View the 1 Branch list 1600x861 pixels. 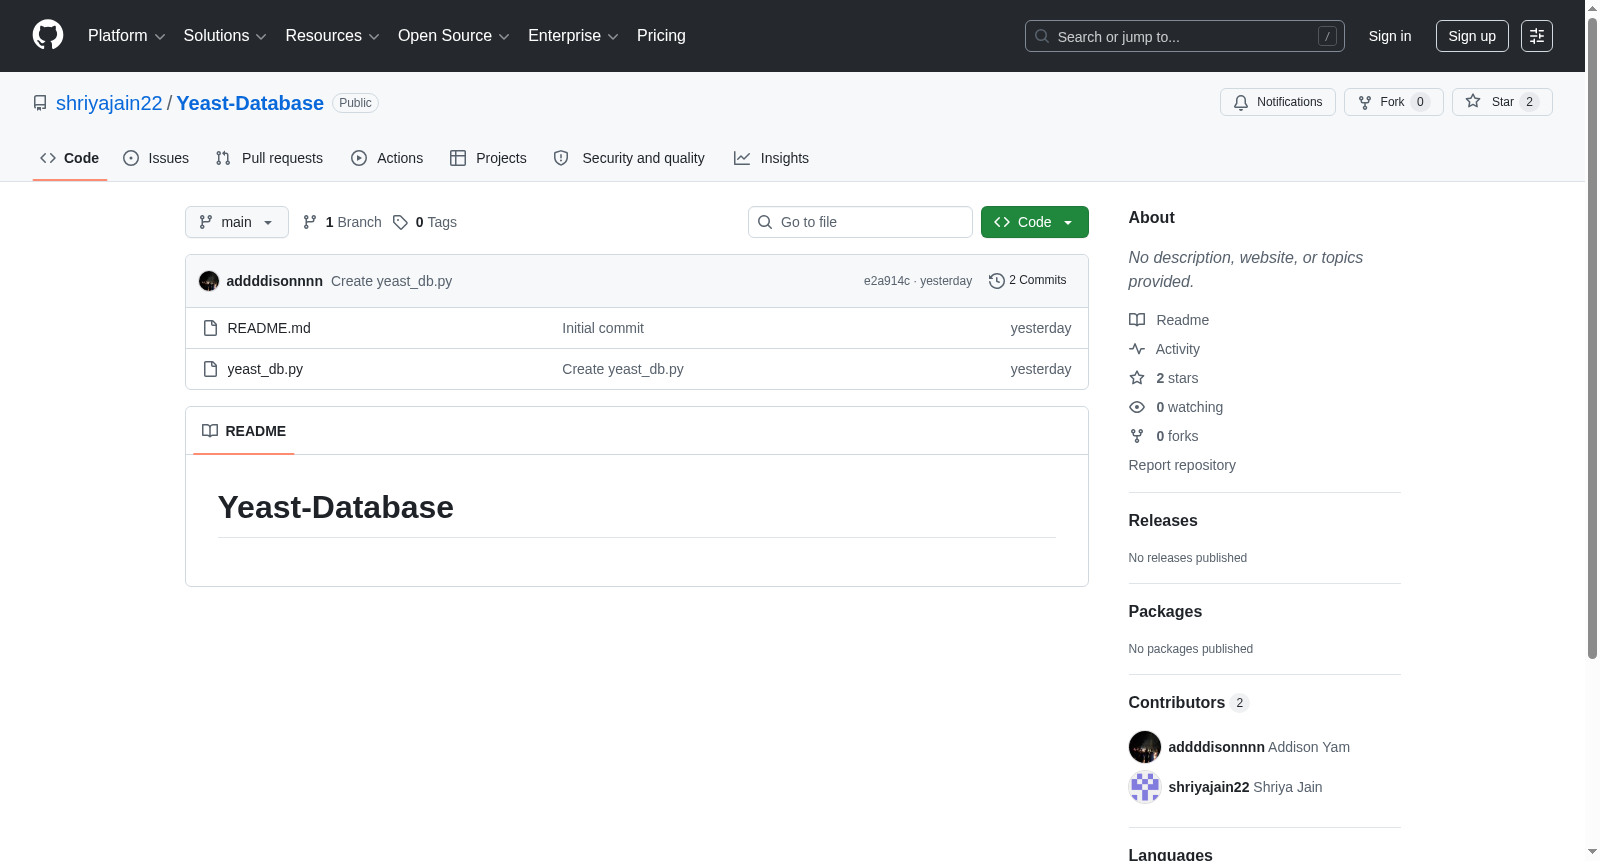pyautogui.click(x=342, y=222)
